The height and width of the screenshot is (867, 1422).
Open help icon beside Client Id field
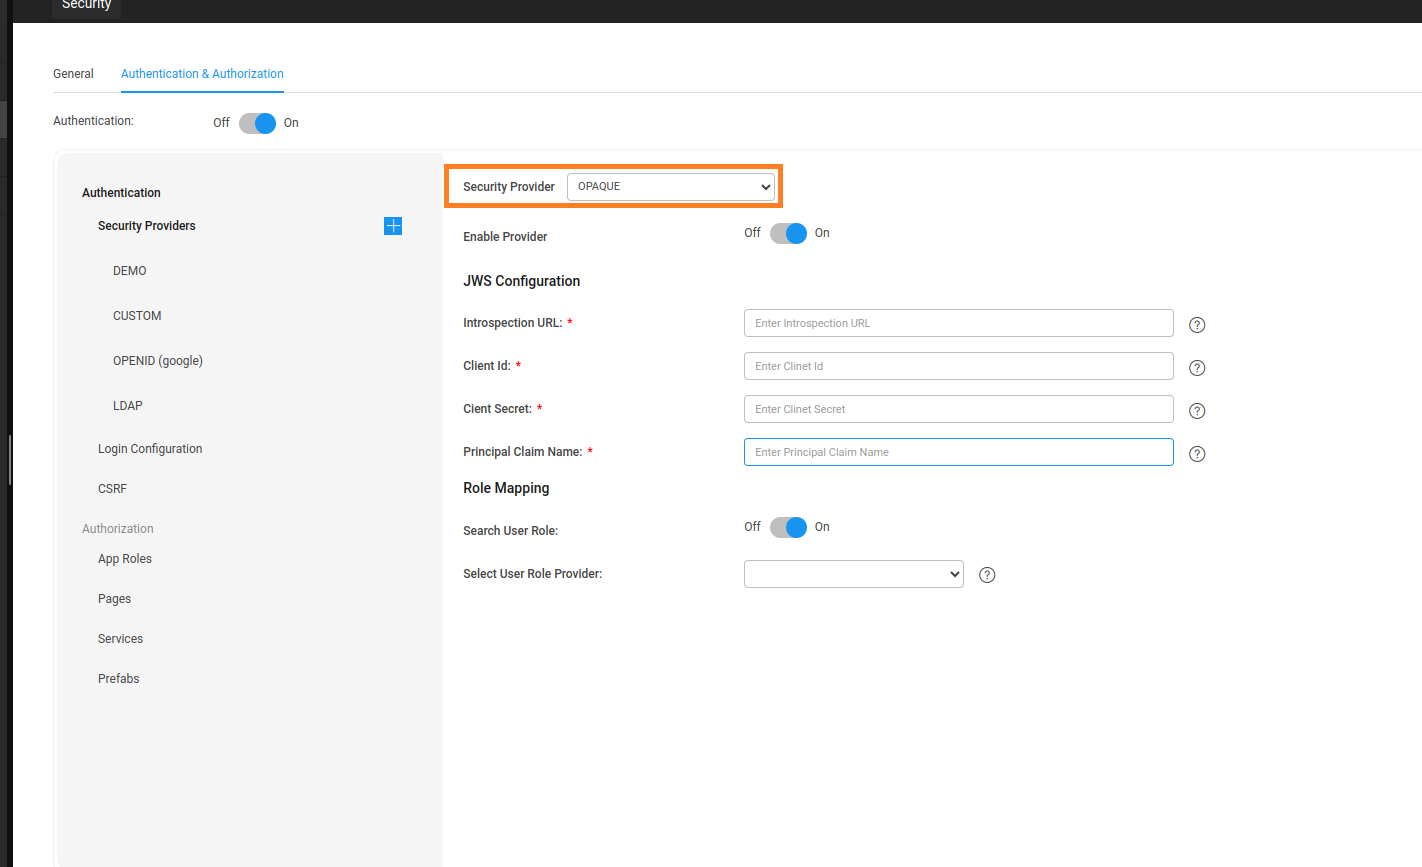[1196, 368]
